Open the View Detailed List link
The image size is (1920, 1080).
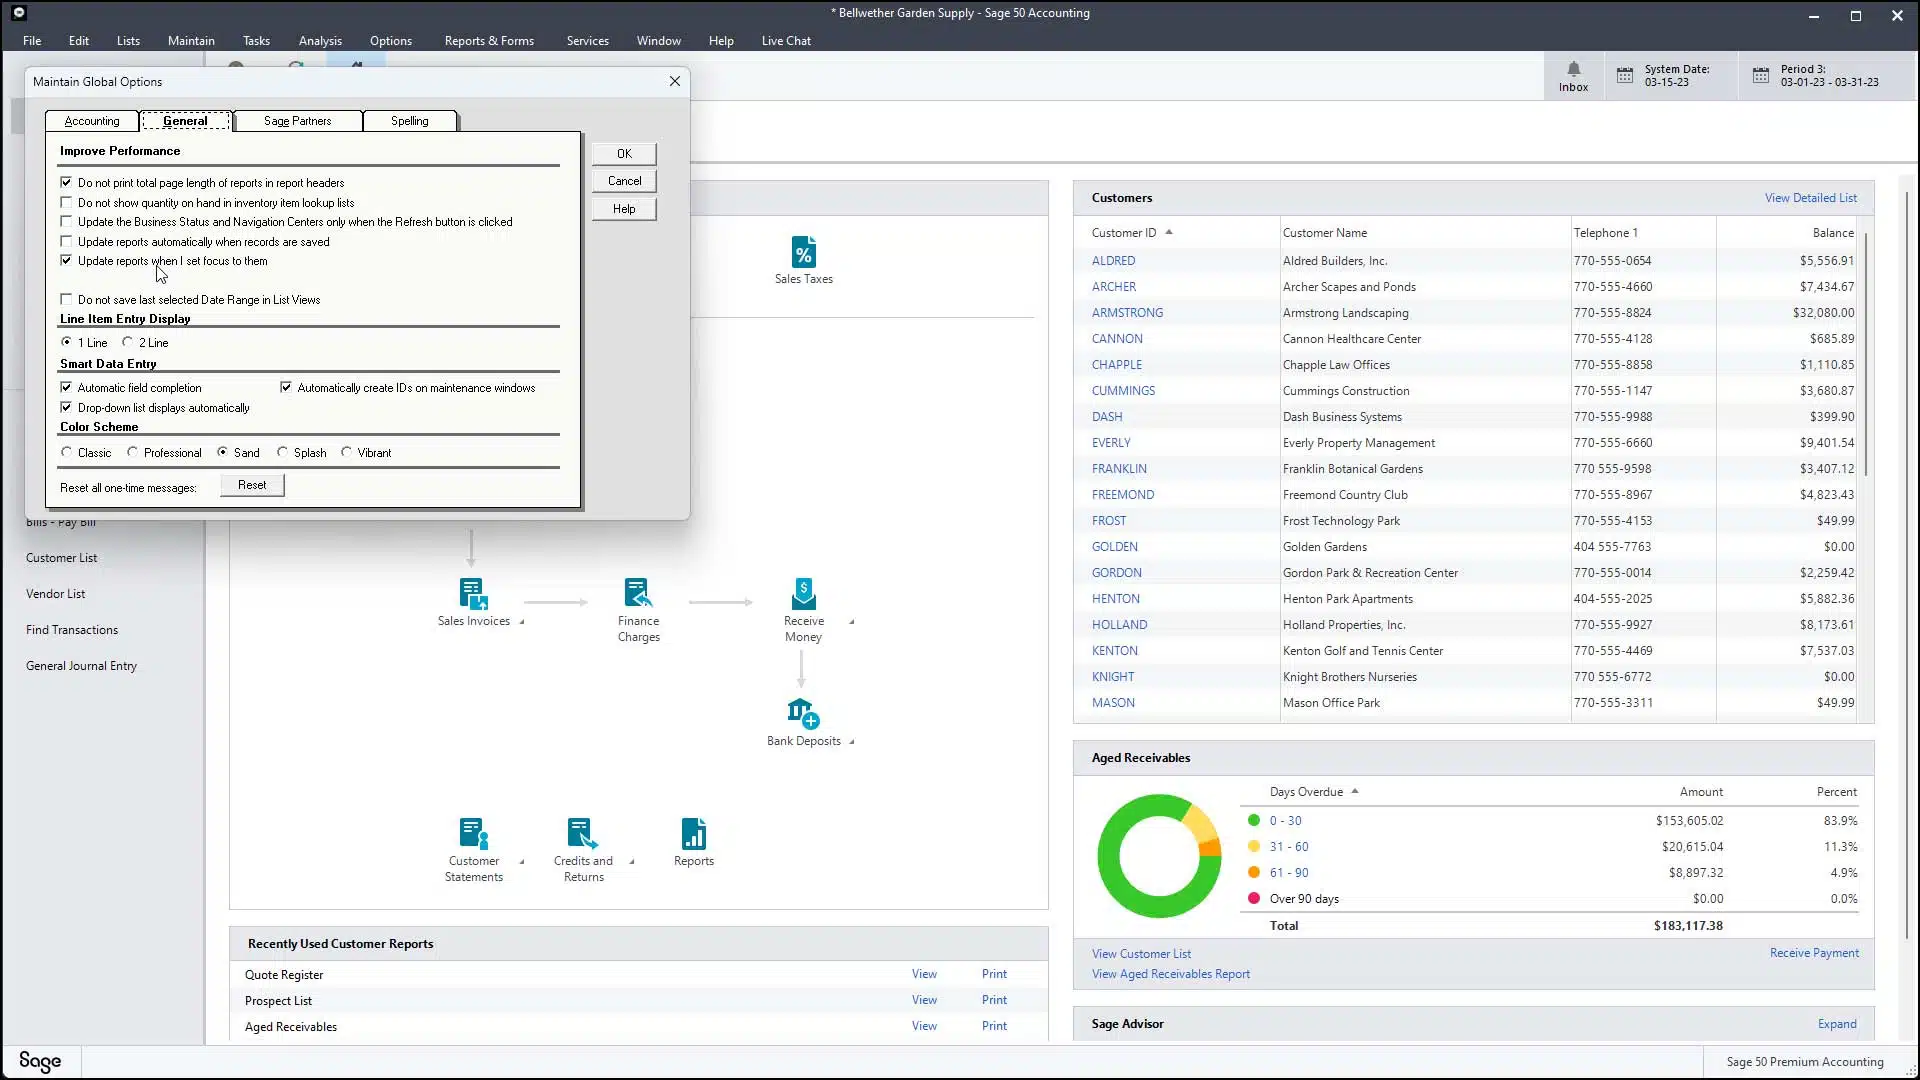coord(1810,198)
